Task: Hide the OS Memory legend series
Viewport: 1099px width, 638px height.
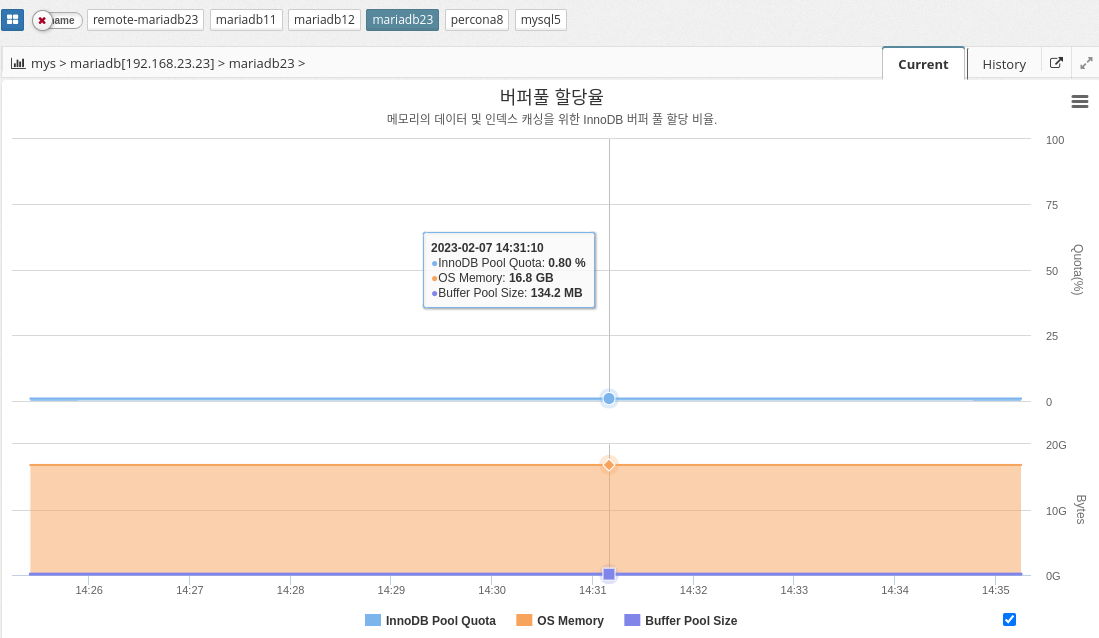Action: tap(560, 621)
